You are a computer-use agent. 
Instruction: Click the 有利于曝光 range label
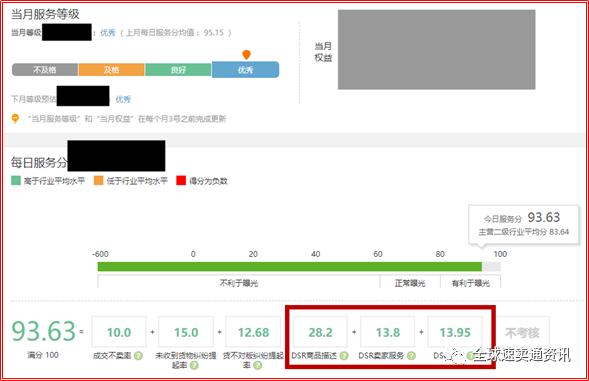[x=471, y=283]
